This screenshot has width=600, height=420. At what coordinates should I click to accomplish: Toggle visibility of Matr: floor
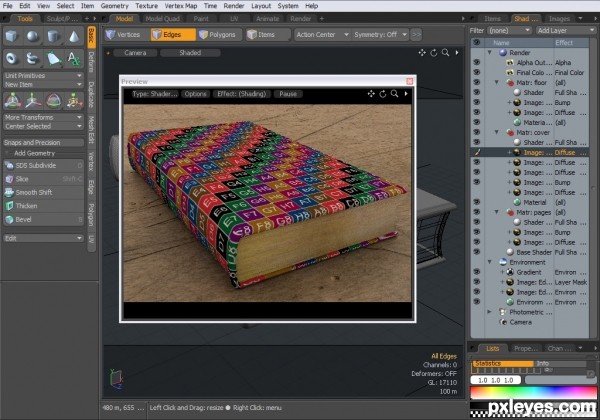click(476, 82)
